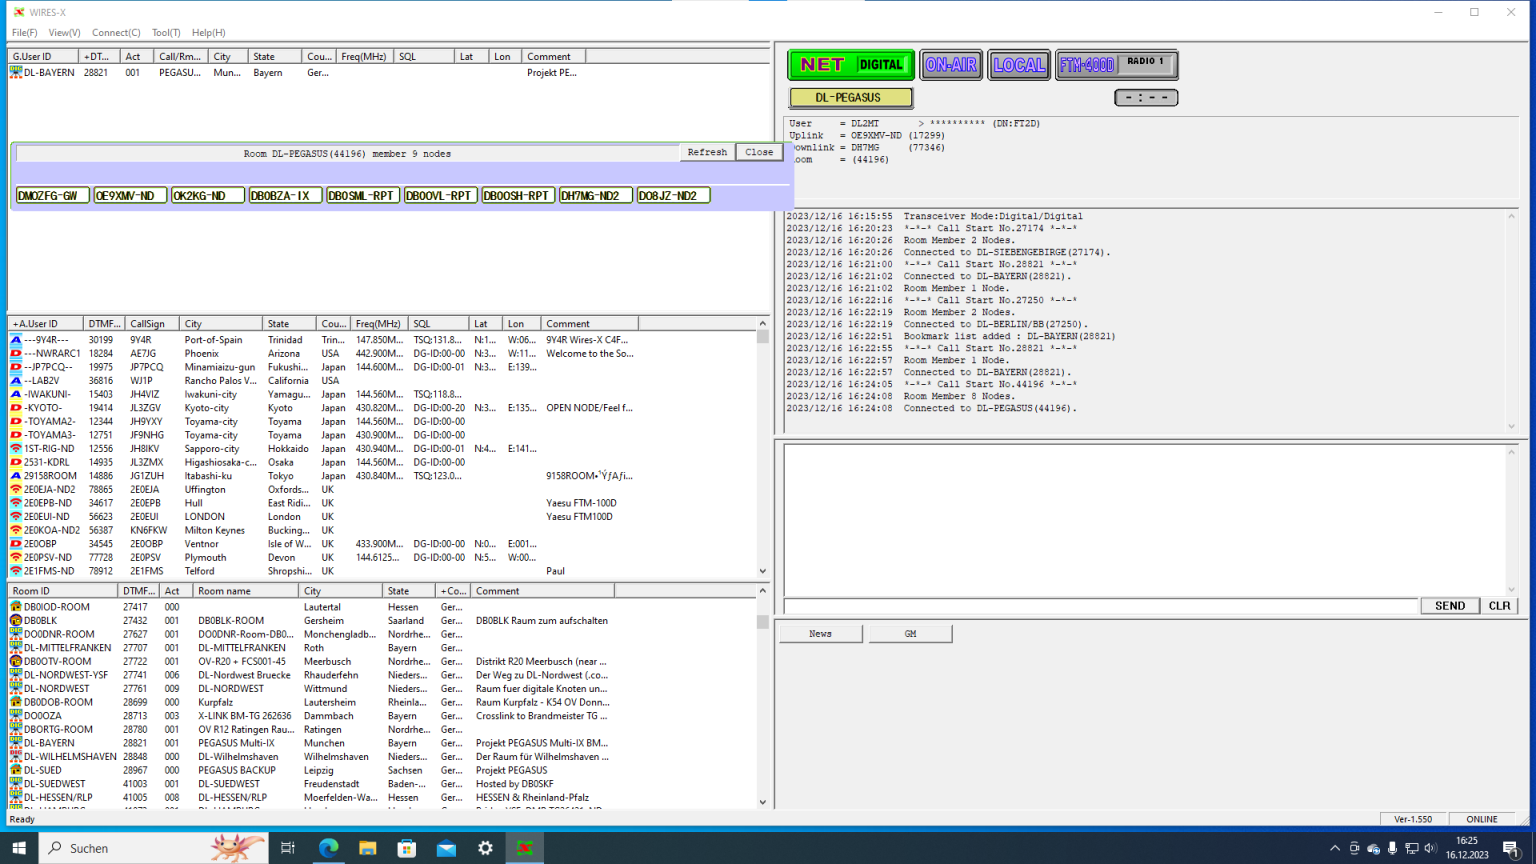Close the room member window
Screen dimensions: 1536x864
pos(759,151)
